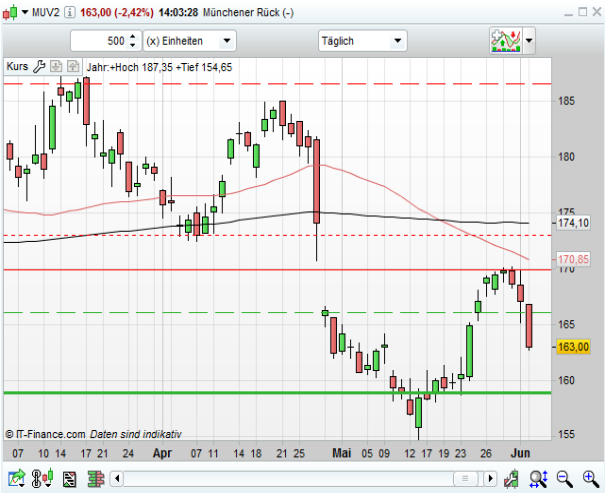Click the 165 price axis label
This screenshot has height=493, width=605.
coord(566,324)
